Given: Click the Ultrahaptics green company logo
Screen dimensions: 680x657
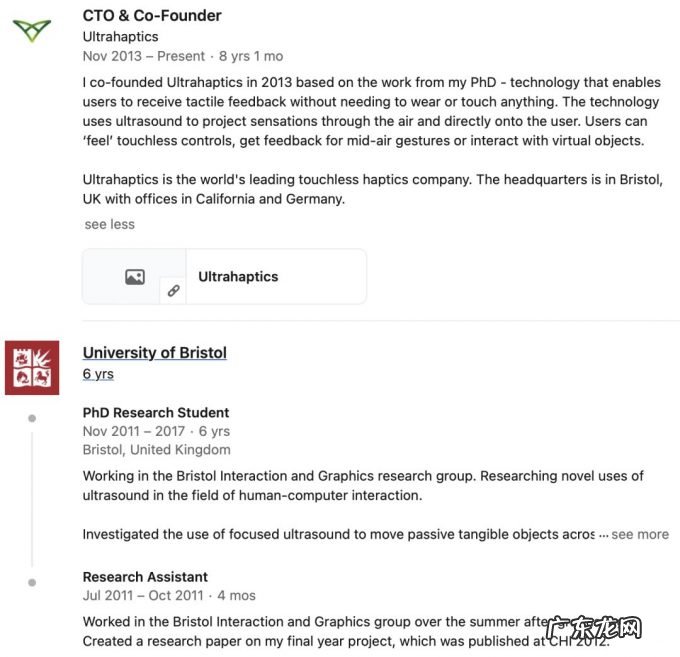Looking at the screenshot, I should click(31, 28).
